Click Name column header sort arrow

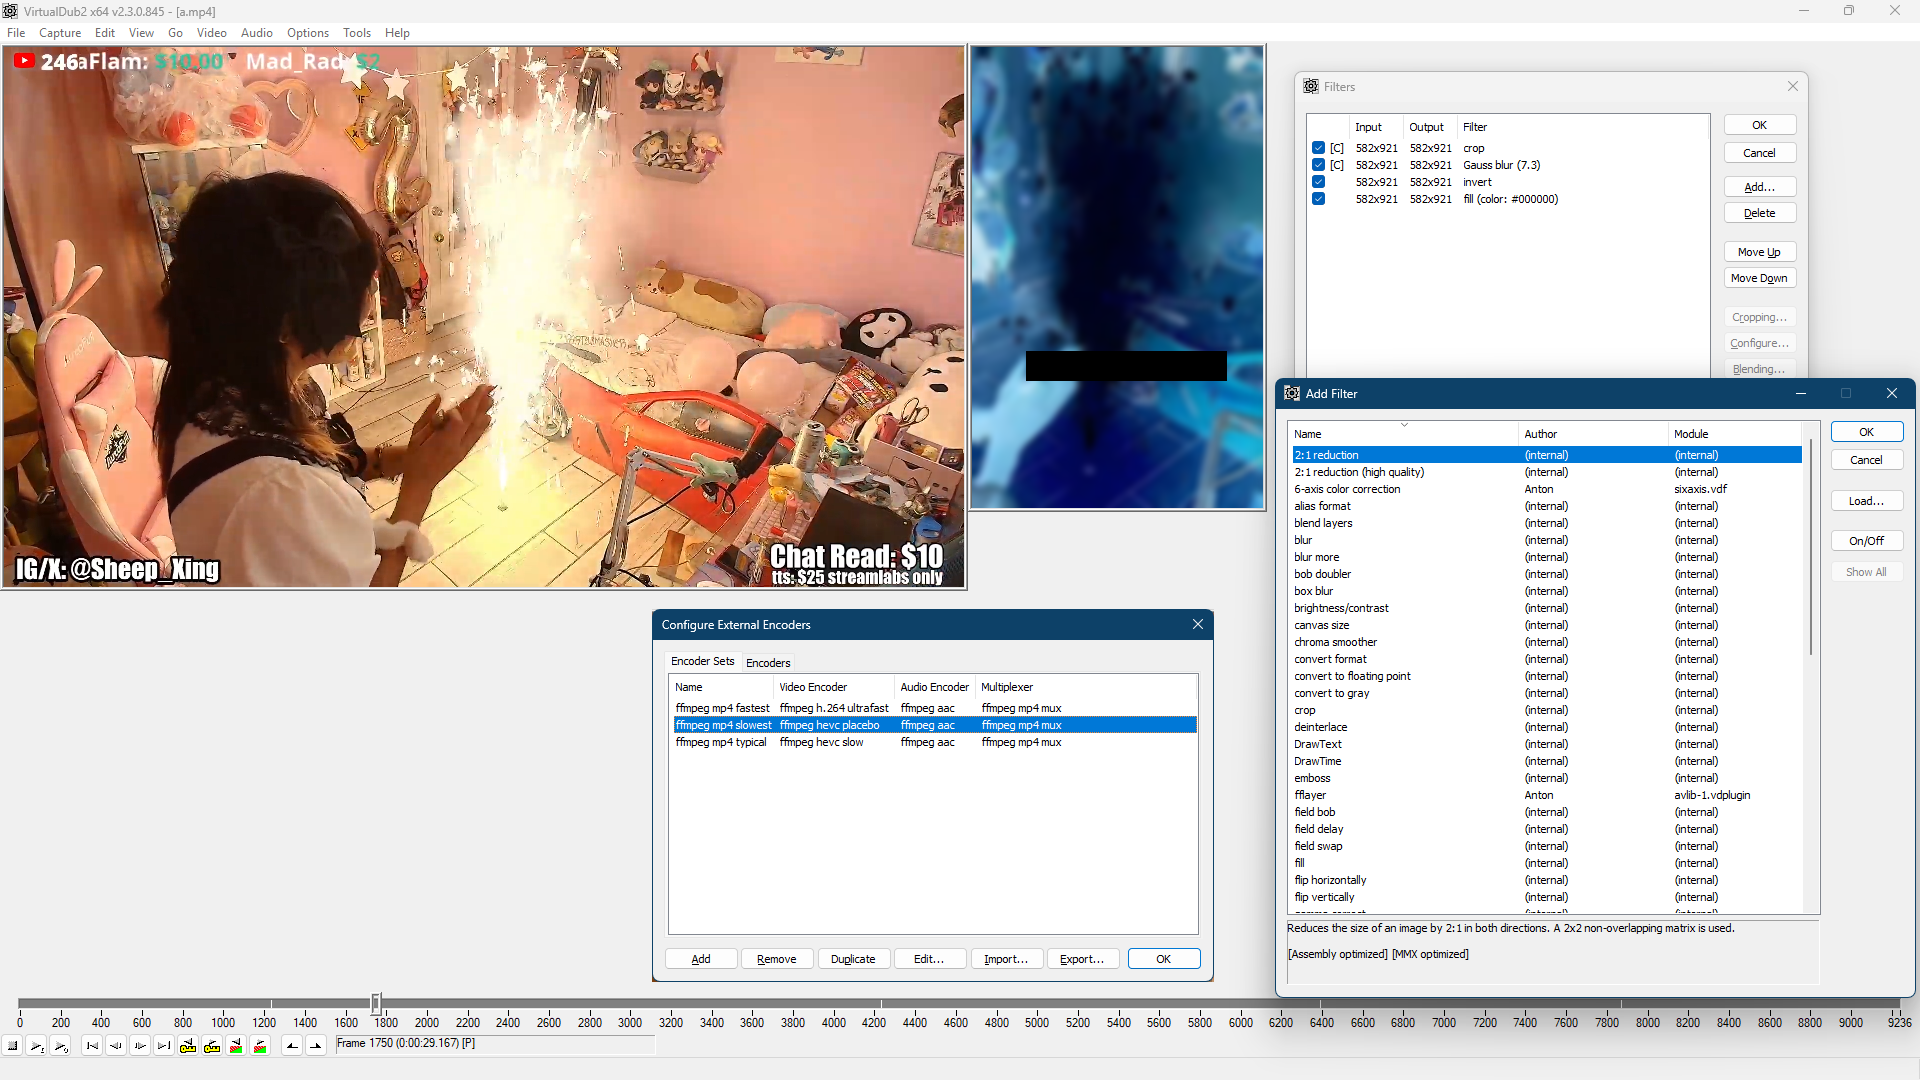[1404, 425]
